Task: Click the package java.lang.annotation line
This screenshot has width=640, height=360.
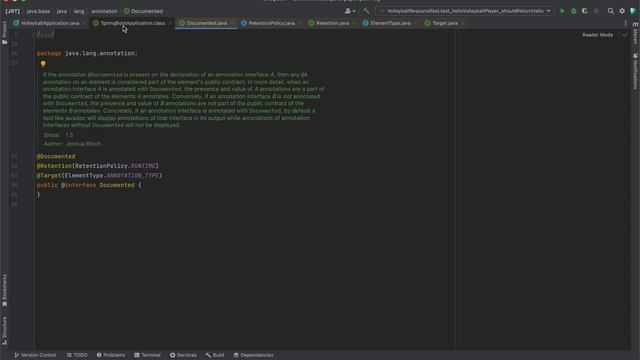Action: click(x=87, y=53)
